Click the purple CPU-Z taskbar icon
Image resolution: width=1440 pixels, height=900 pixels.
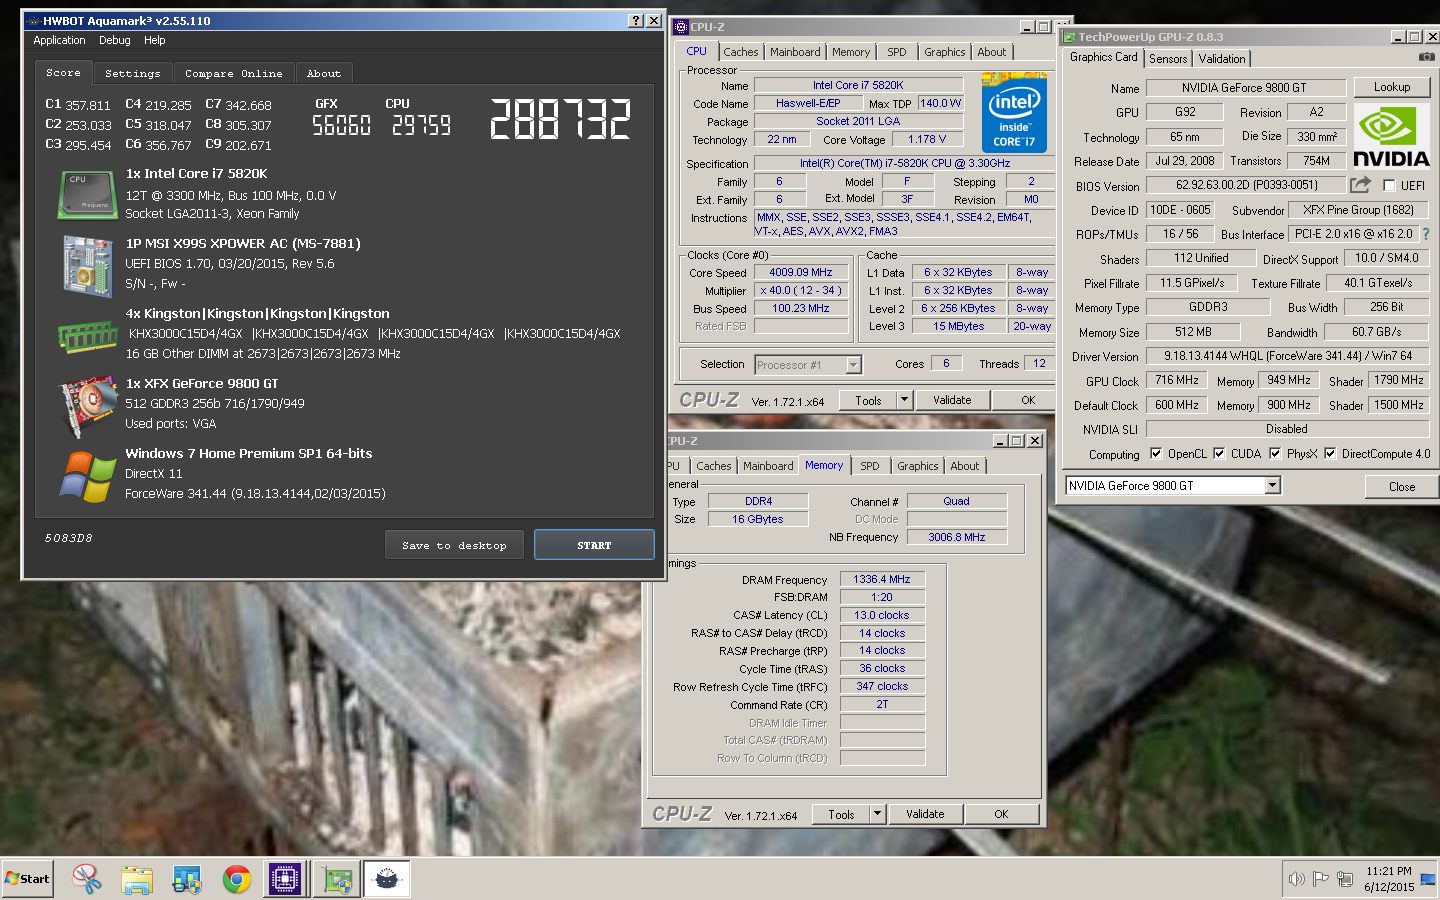(x=285, y=879)
